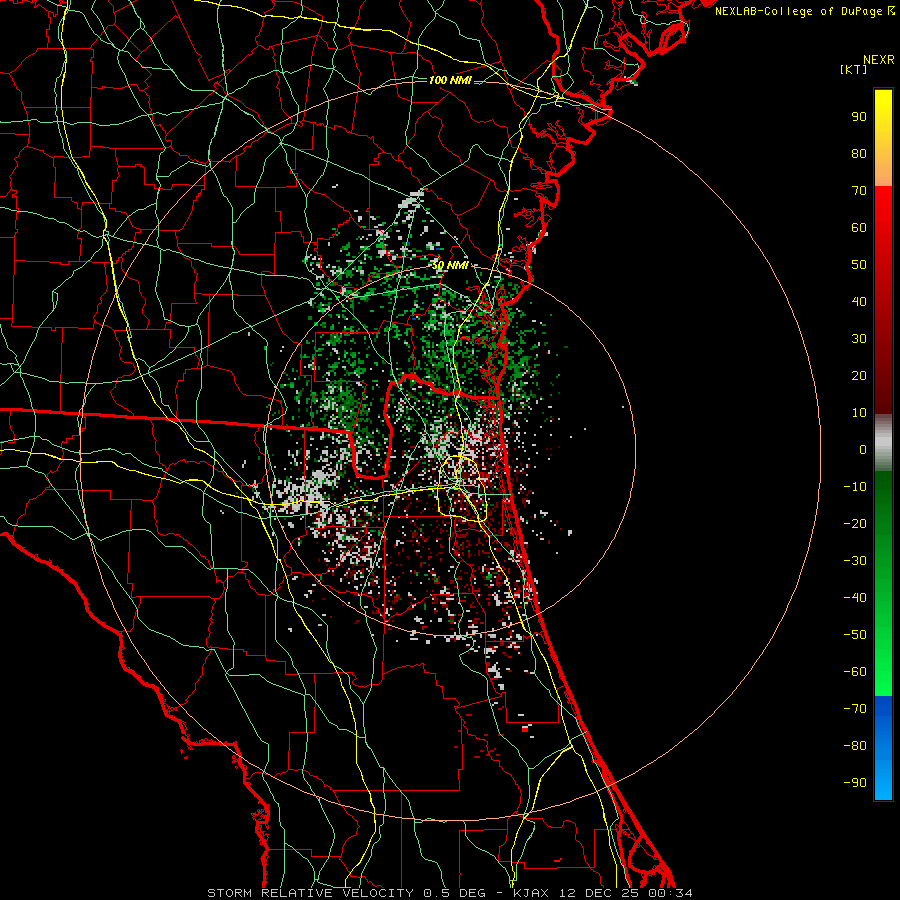Click the -40 value on the velocity scale

[855, 598]
